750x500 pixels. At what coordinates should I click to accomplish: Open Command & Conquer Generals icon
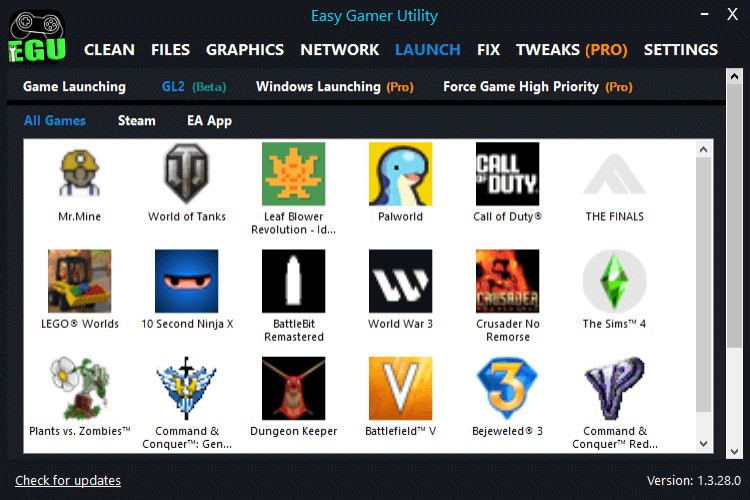pyautogui.click(x=187, y=388)
